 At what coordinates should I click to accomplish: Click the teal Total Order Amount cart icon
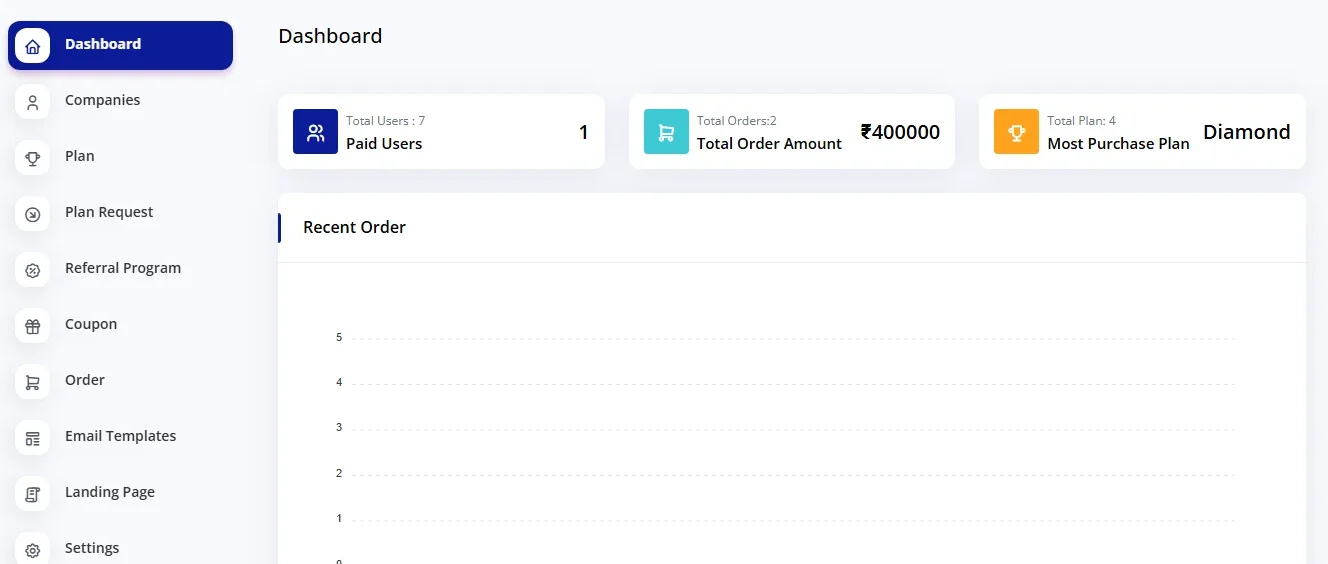(666, 132)
